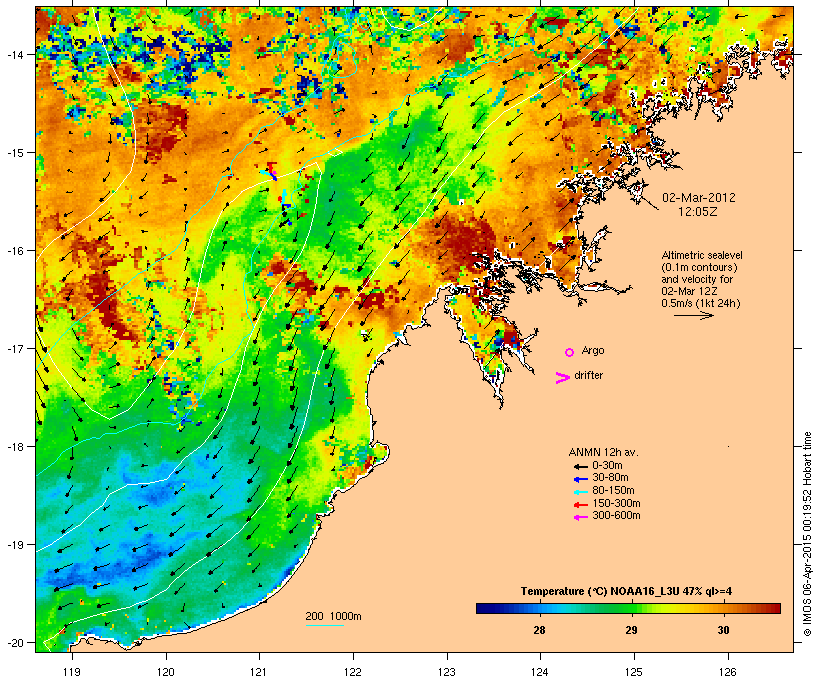
Task: Click the '(0.1m contours)' caption line
Action: click(699, 267)
